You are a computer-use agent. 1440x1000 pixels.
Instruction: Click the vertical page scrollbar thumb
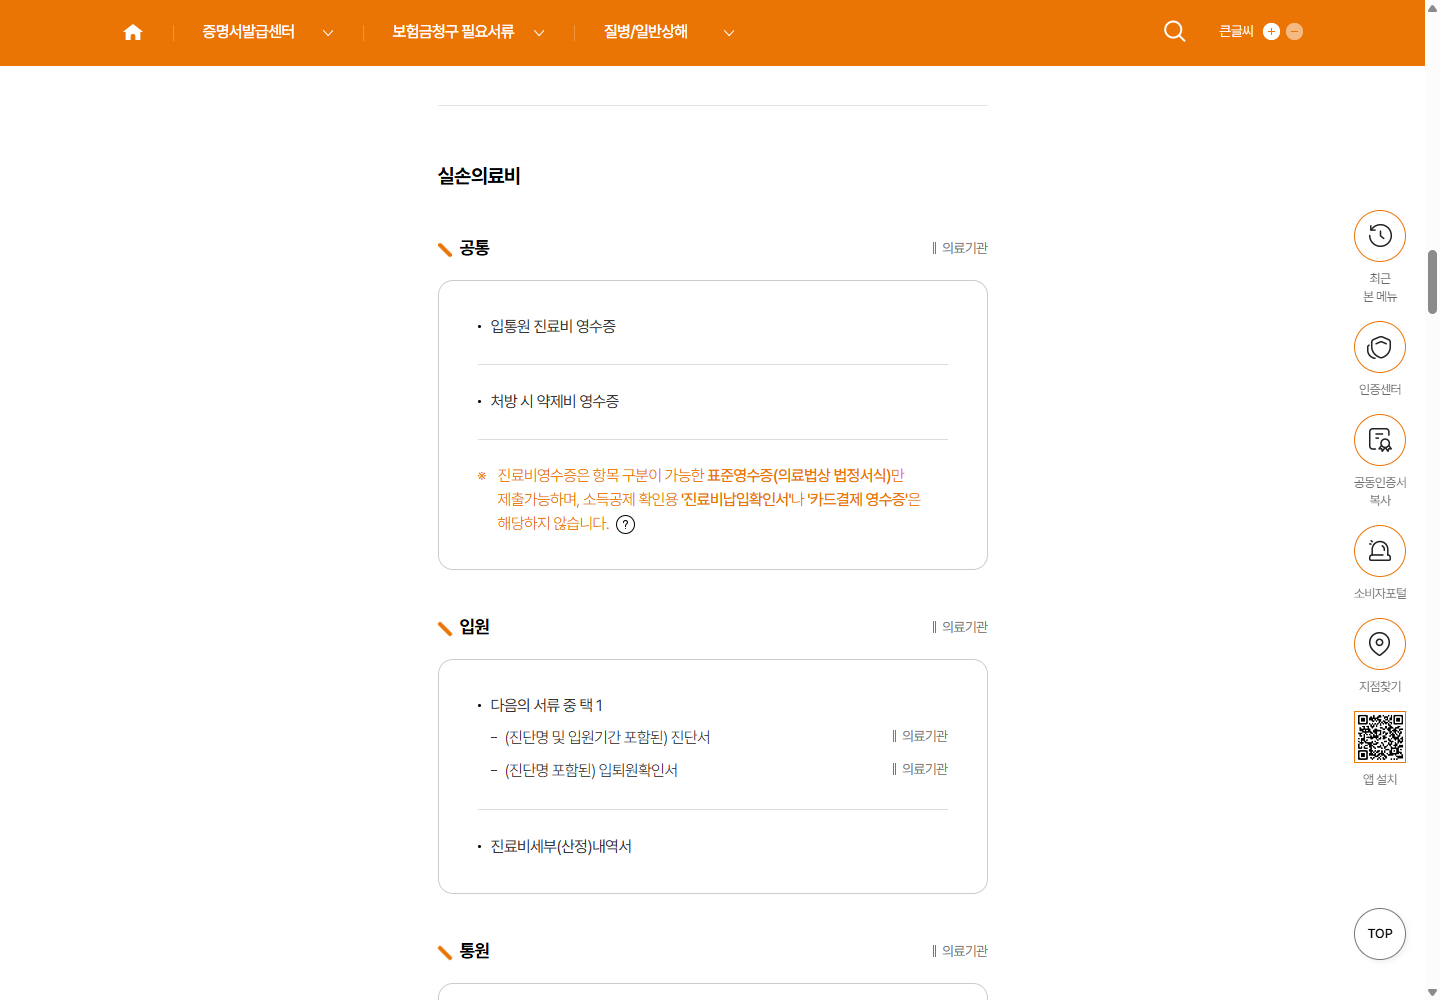(x=1432, y=282)
